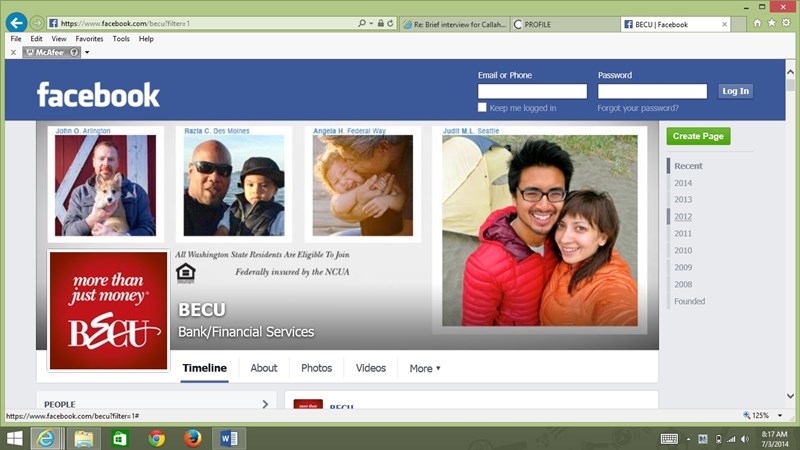The image size is (800, 450).
Task: Expand the More dropdown on BECU page
Action: point(425,368)
